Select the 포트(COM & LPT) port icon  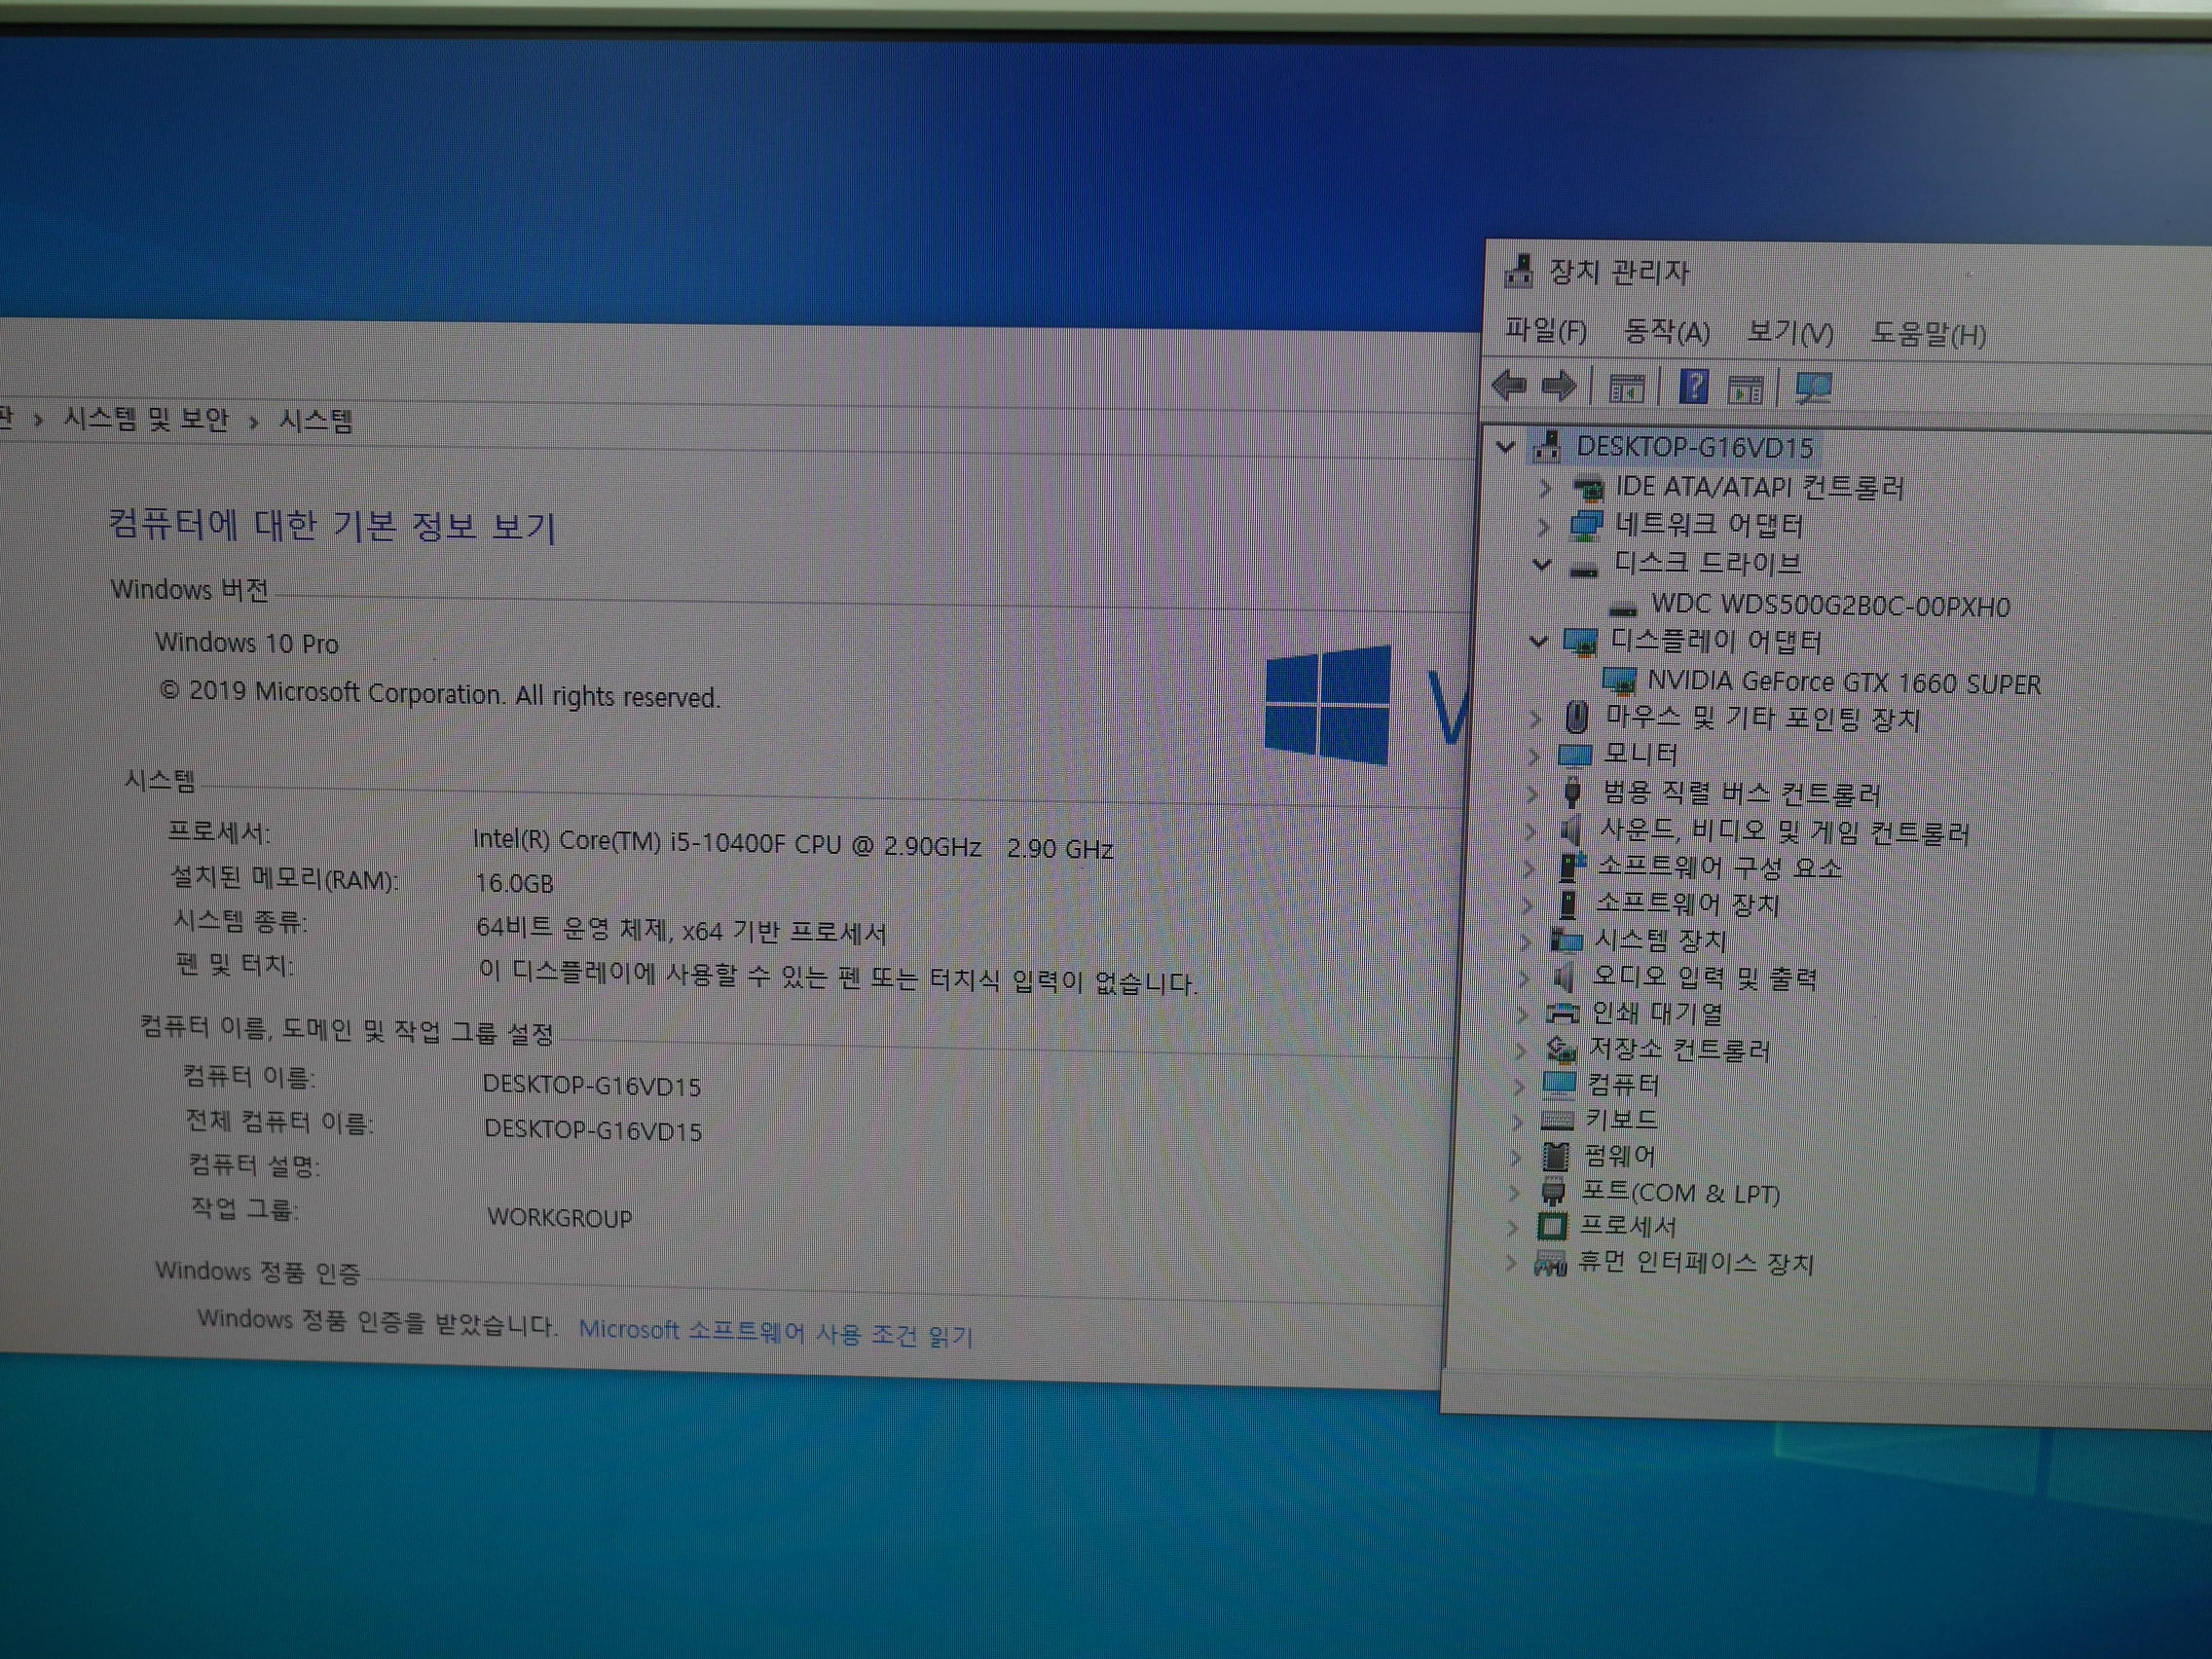point(1553,1191)
